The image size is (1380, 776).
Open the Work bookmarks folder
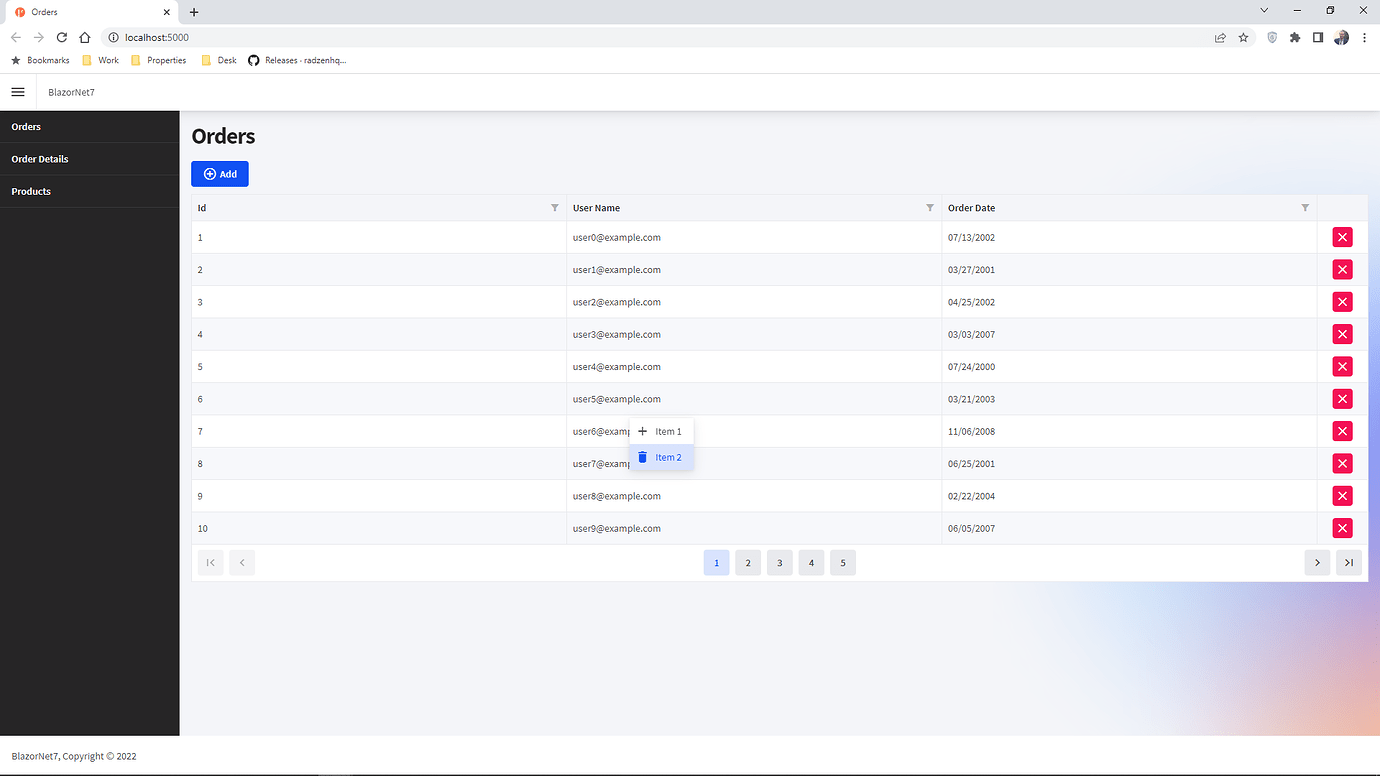pos(100,60)
